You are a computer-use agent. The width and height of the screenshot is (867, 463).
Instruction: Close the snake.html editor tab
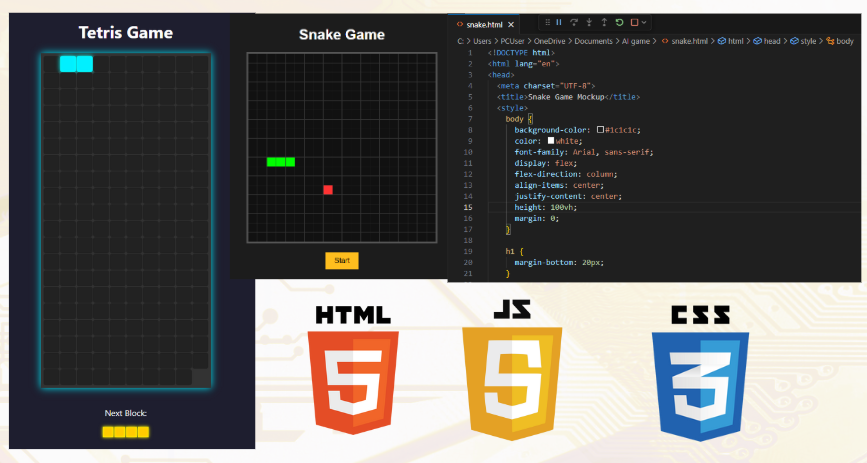click(512, 23)
